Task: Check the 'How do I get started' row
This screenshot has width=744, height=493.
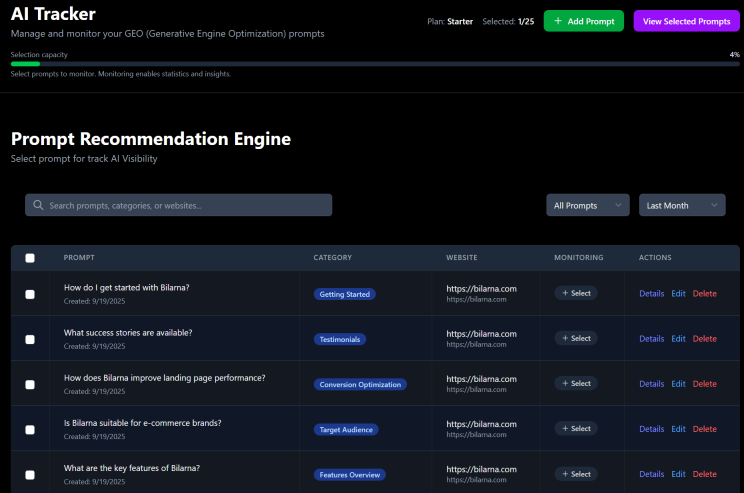Action: tap(30, 294)
